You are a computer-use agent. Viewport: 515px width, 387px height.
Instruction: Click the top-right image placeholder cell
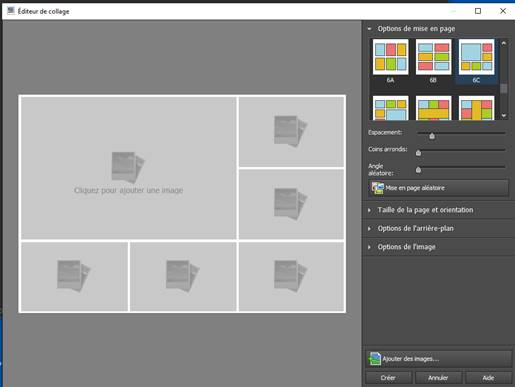(x=291, y=132)
